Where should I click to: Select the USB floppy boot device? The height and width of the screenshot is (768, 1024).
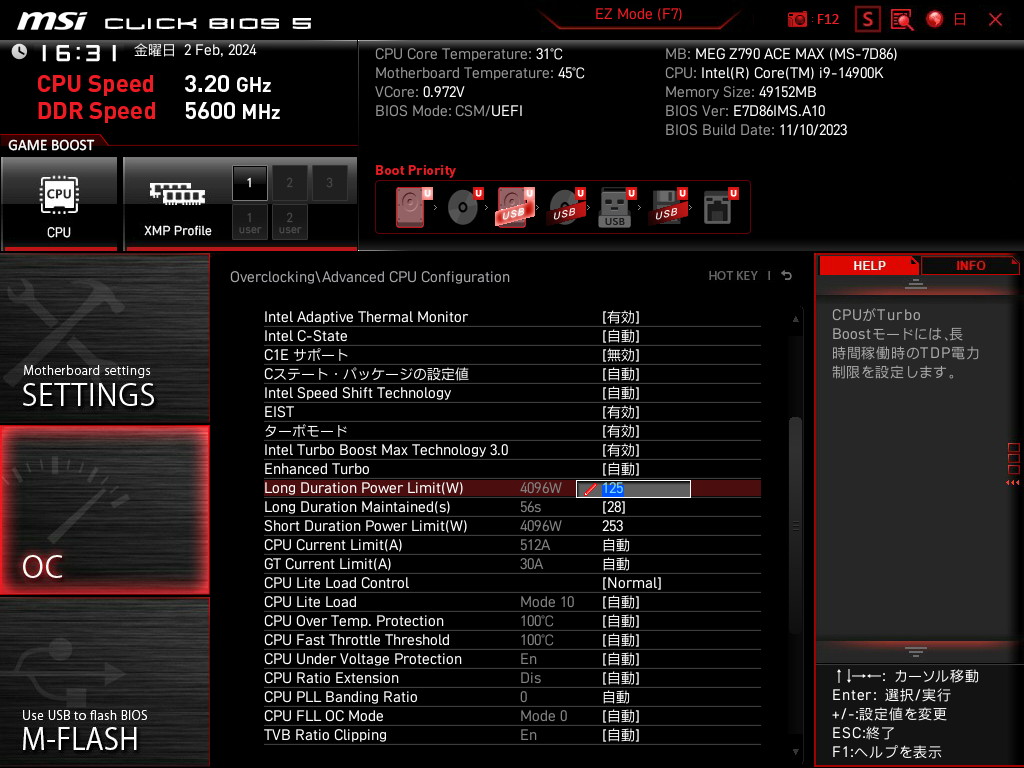coord(667,207)
